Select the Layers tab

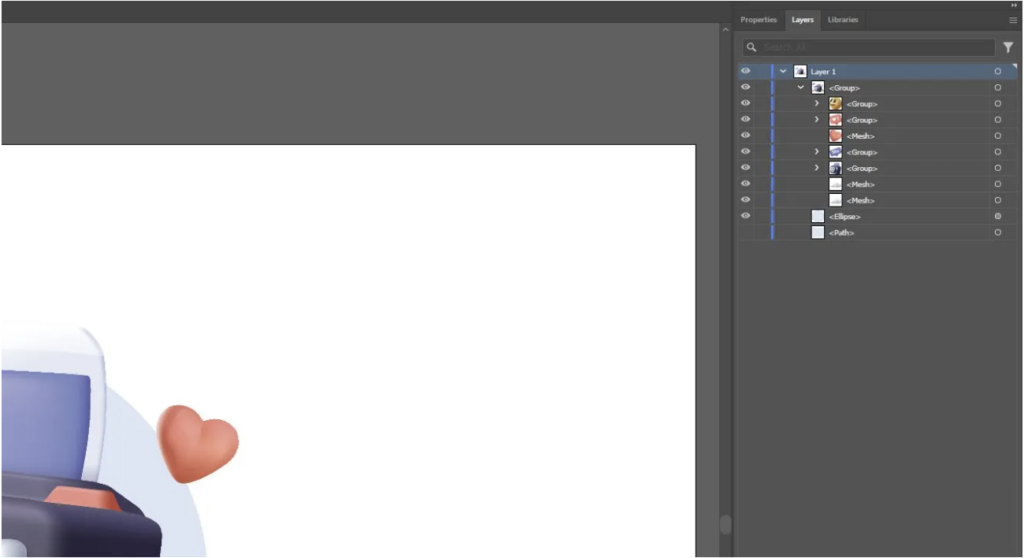(803, 20)
